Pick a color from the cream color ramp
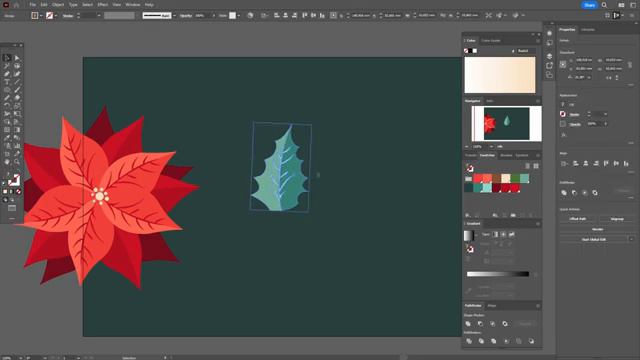This screenshot has height=360, width=640. tap(500, 75)
